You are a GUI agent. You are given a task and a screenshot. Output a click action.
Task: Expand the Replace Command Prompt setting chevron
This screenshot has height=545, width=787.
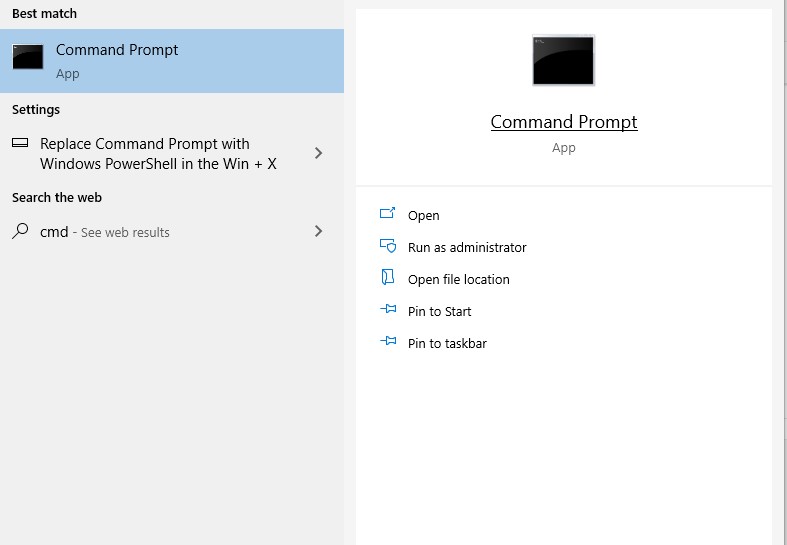(318, 153)
